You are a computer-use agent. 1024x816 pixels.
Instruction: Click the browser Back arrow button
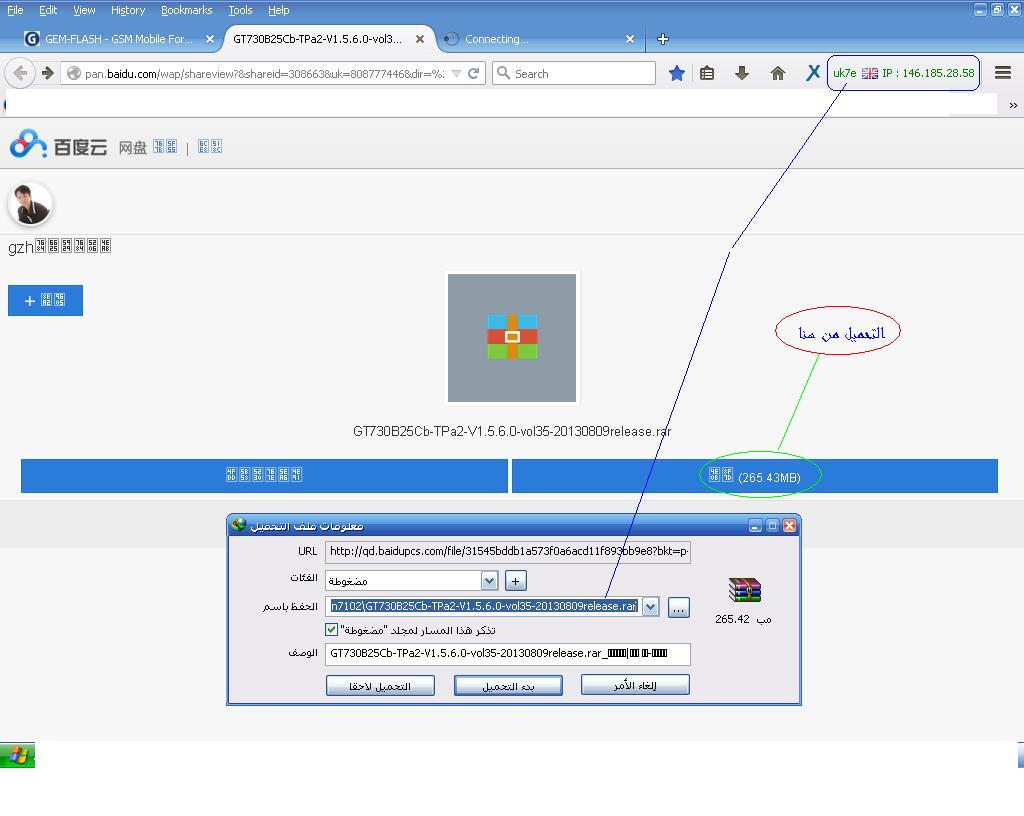tap(20, 73)
